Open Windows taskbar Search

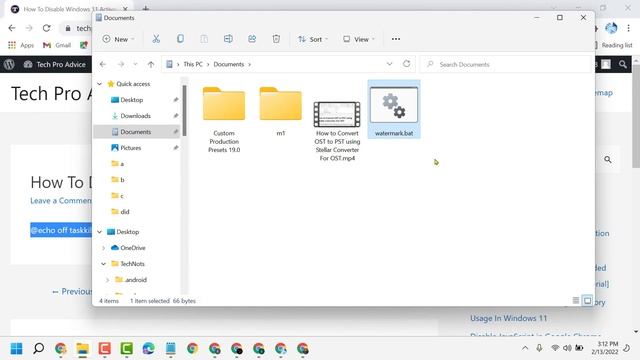pyautogui.click(x=38, y=349)
